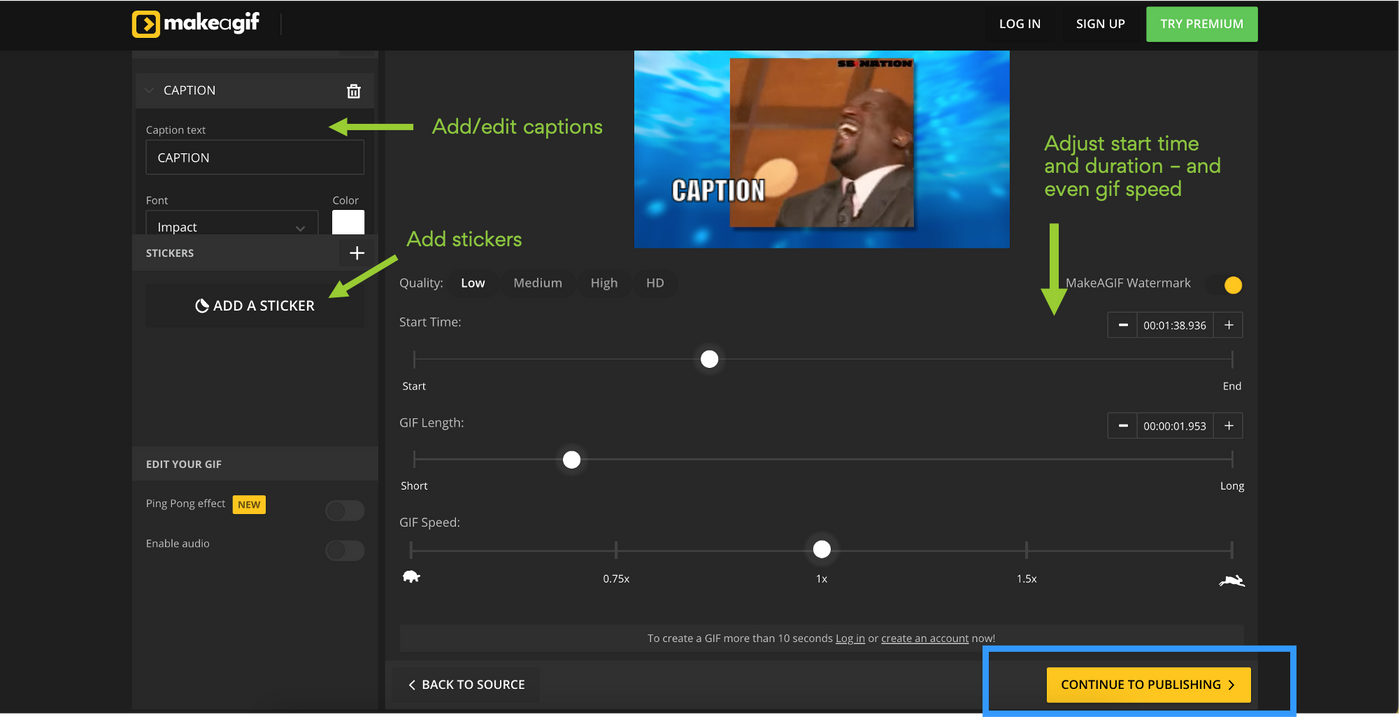Screen dimensions: 1400x717
Task: Select HD quality
Action: 655,283
